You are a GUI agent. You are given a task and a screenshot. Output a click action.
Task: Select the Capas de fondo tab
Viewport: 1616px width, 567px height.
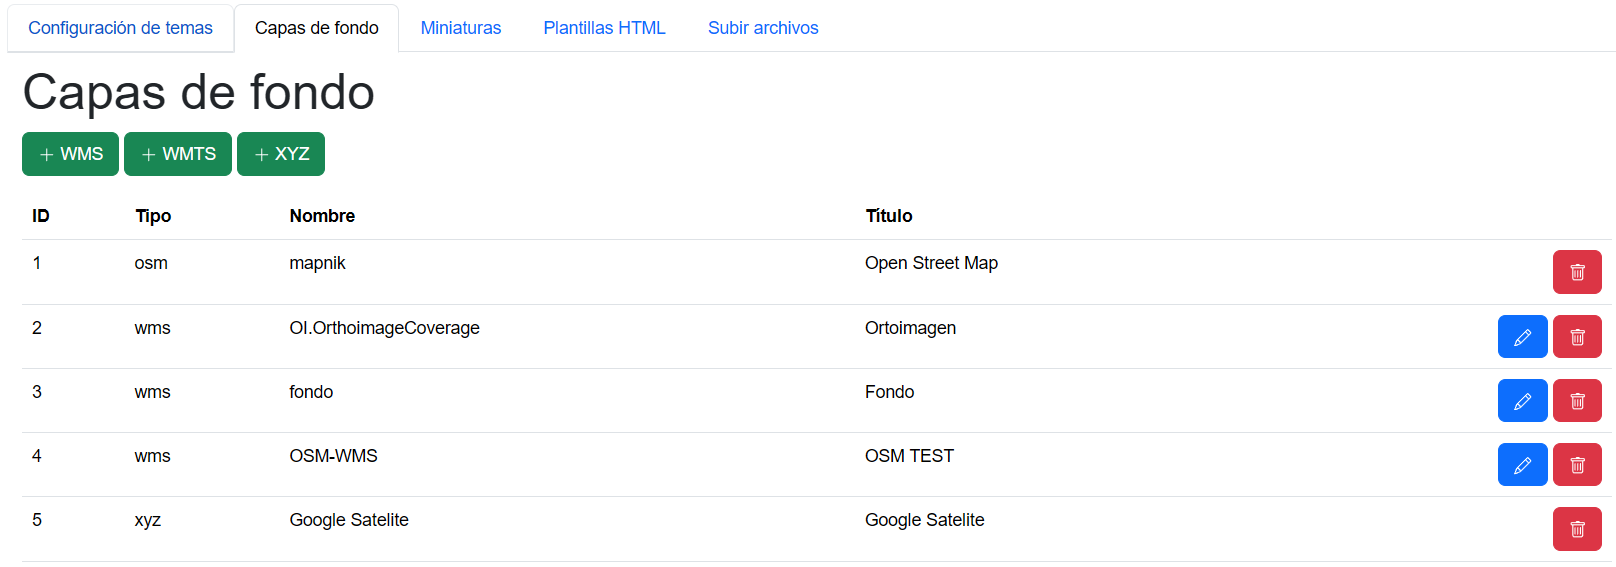click(x=316, y=28)
